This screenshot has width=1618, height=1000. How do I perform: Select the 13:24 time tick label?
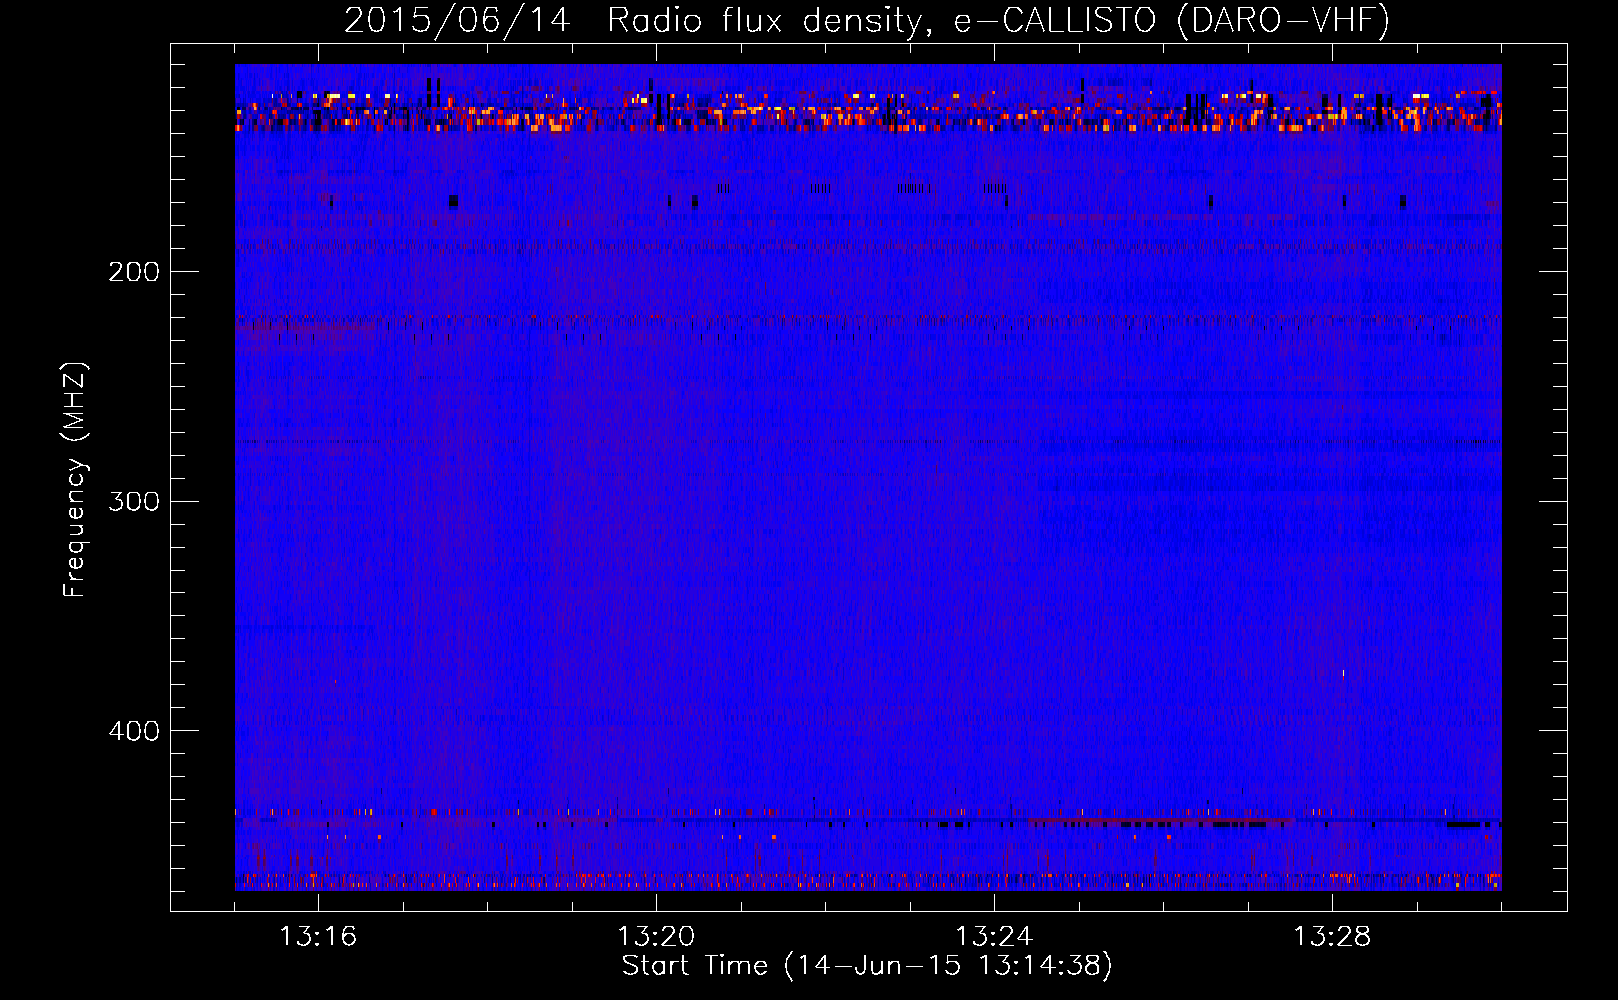(x=994, y=937)
